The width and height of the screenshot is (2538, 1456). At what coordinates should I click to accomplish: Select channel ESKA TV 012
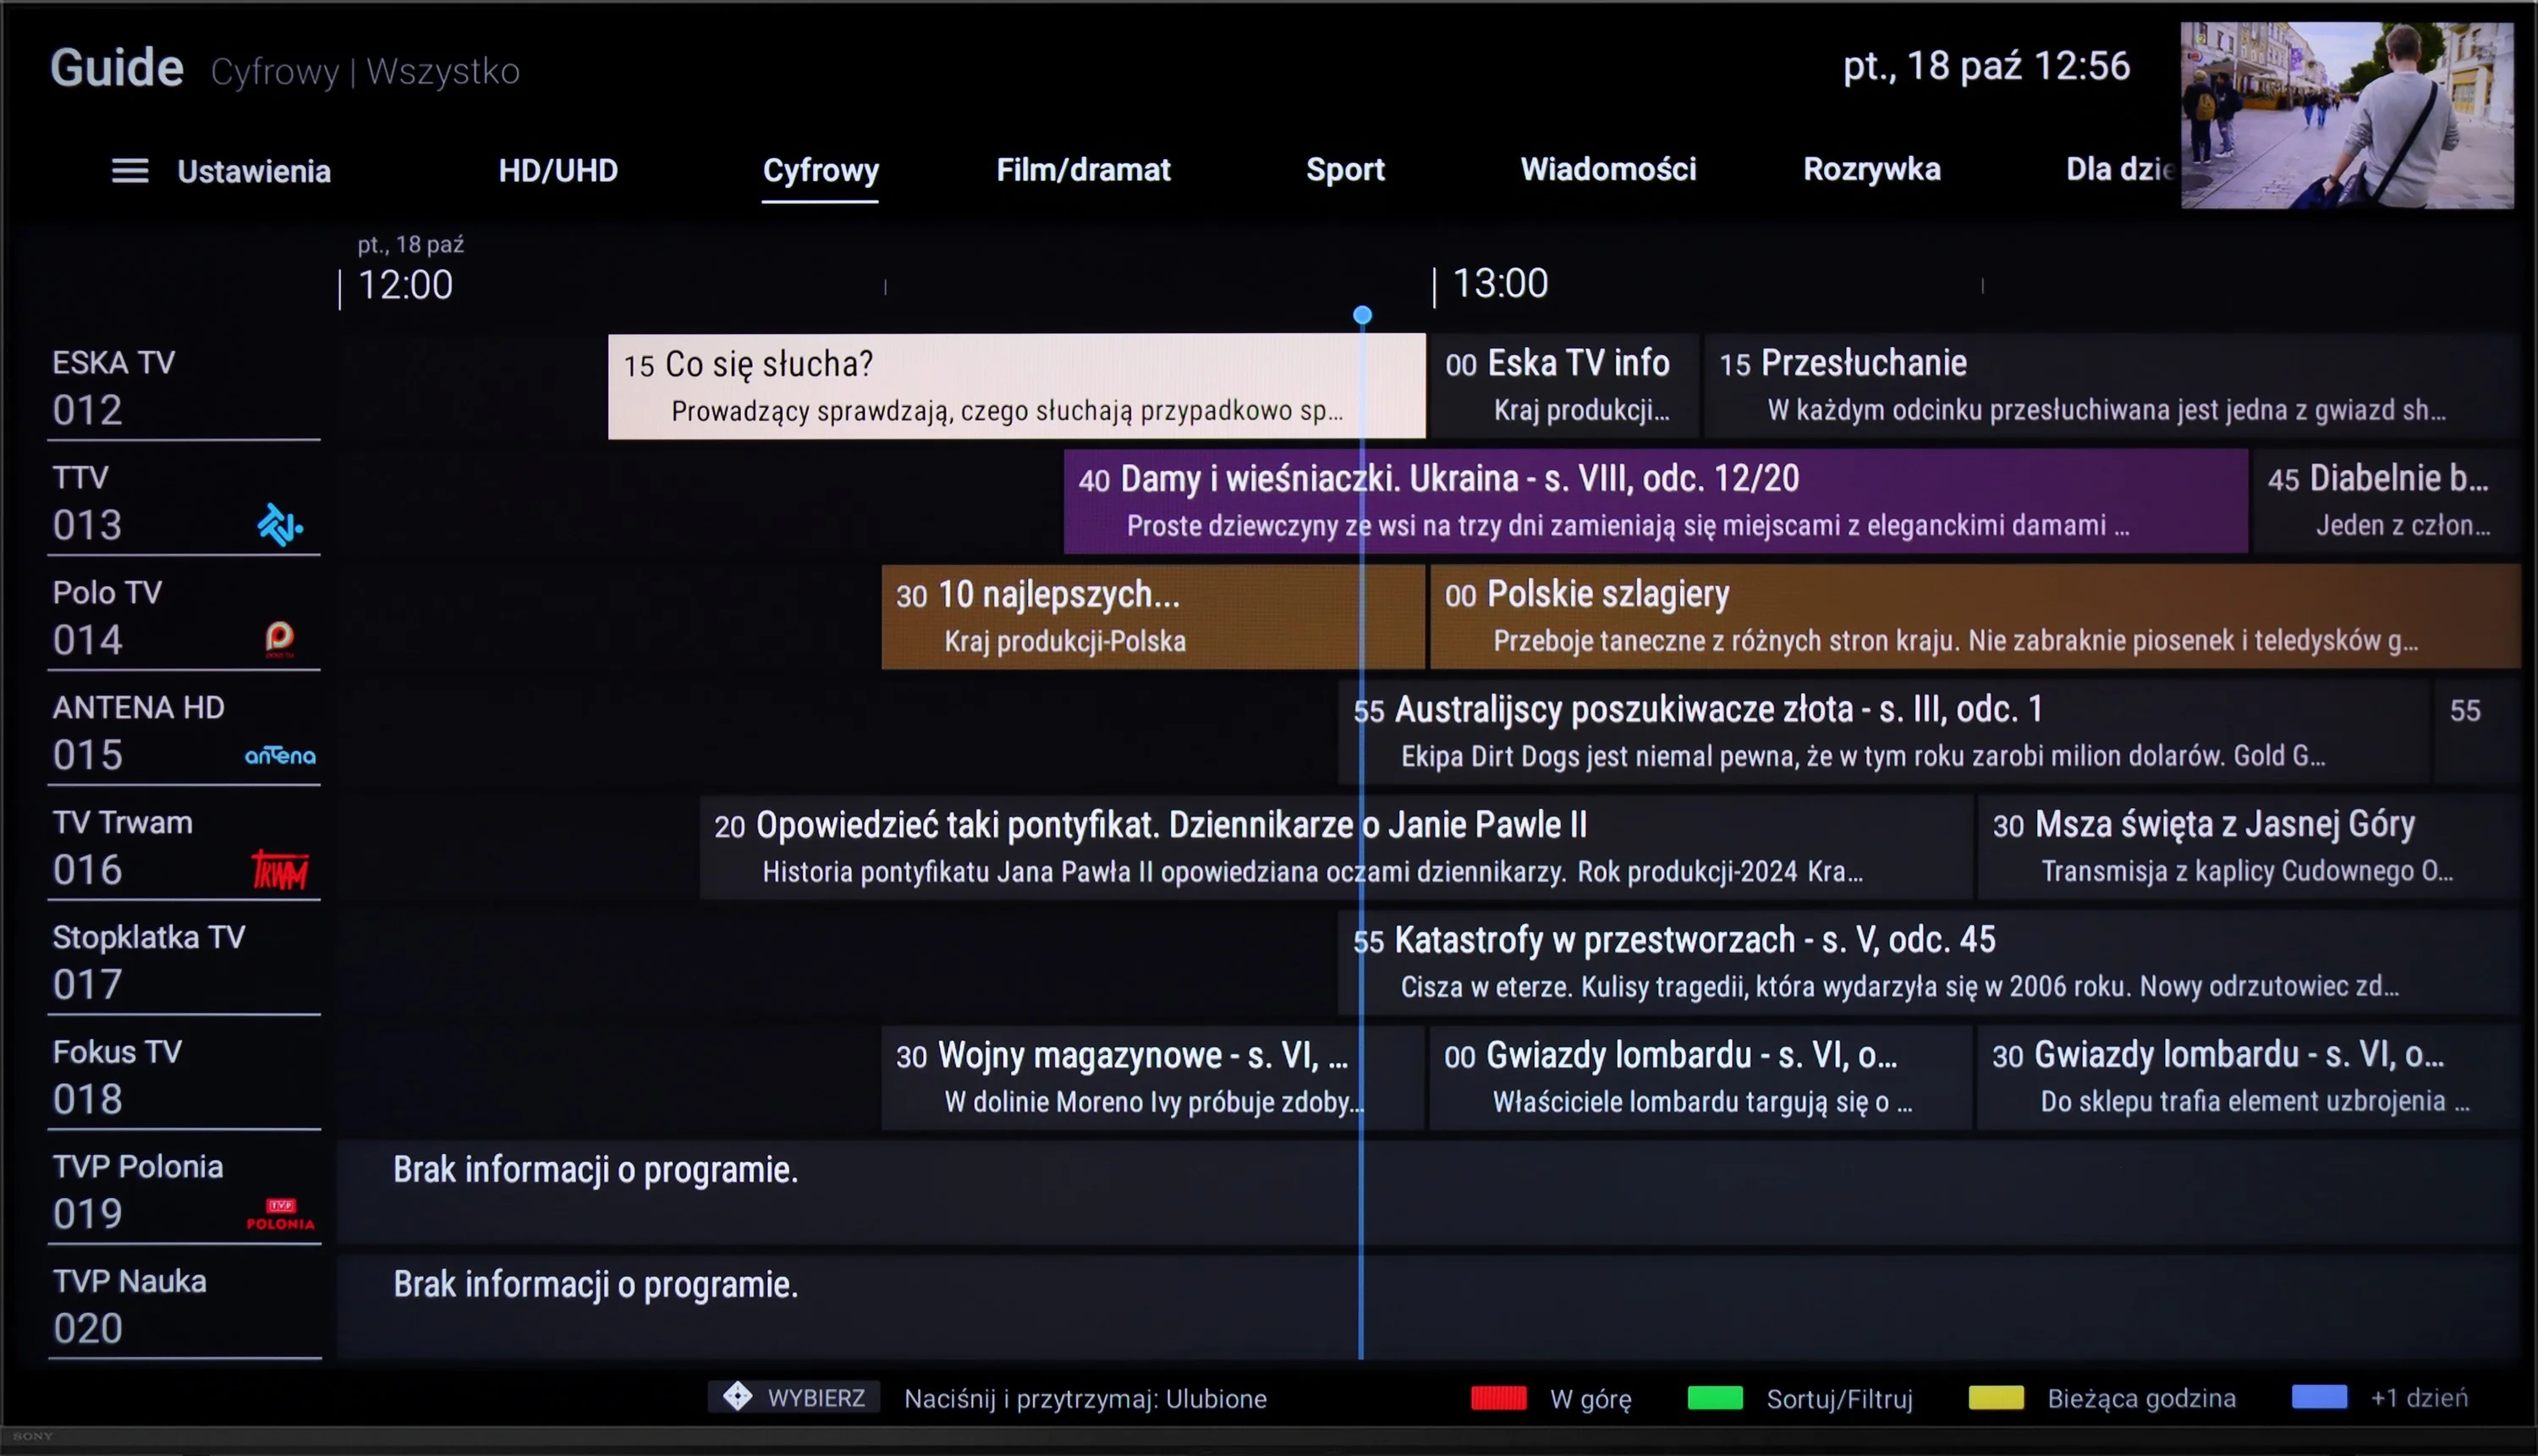coord(184,388)
